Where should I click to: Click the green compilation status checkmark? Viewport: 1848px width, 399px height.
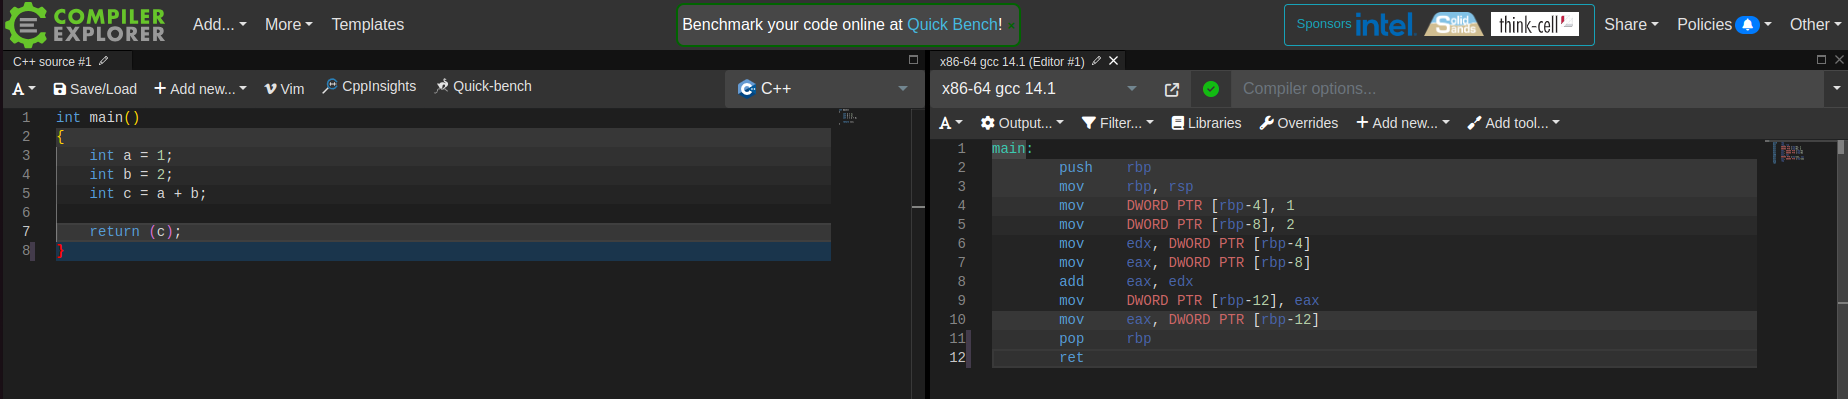pyautogui.click(x=1211, y=89)
